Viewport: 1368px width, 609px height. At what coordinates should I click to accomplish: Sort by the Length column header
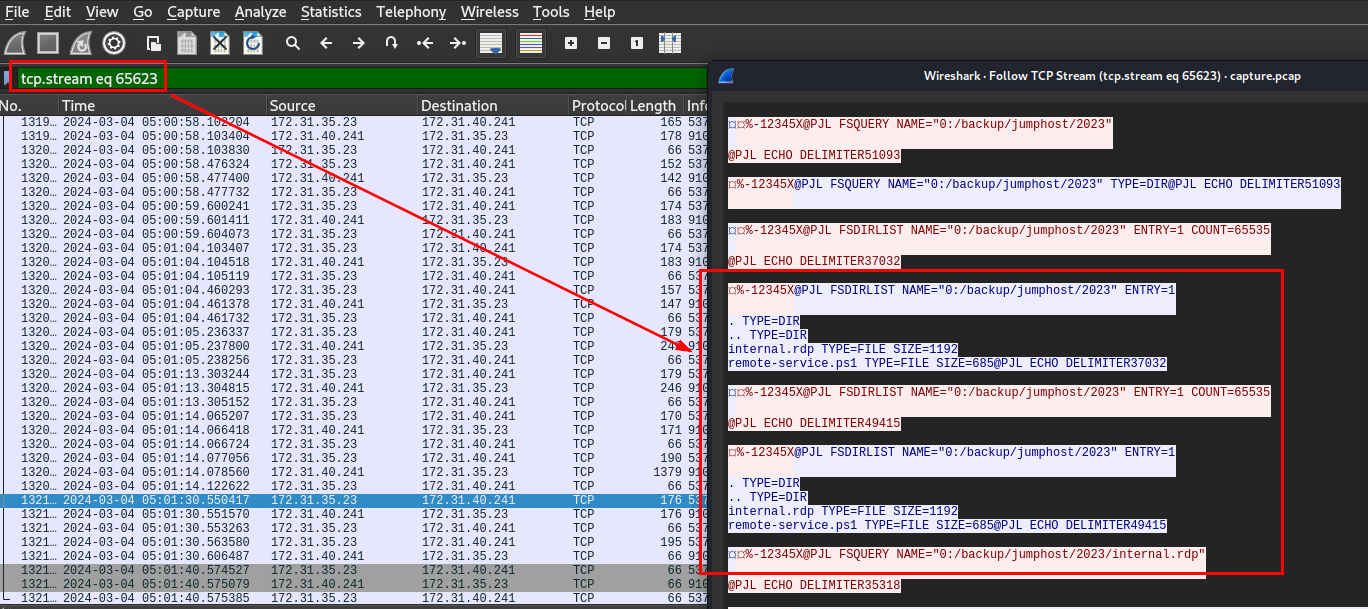tap(654, 105)
